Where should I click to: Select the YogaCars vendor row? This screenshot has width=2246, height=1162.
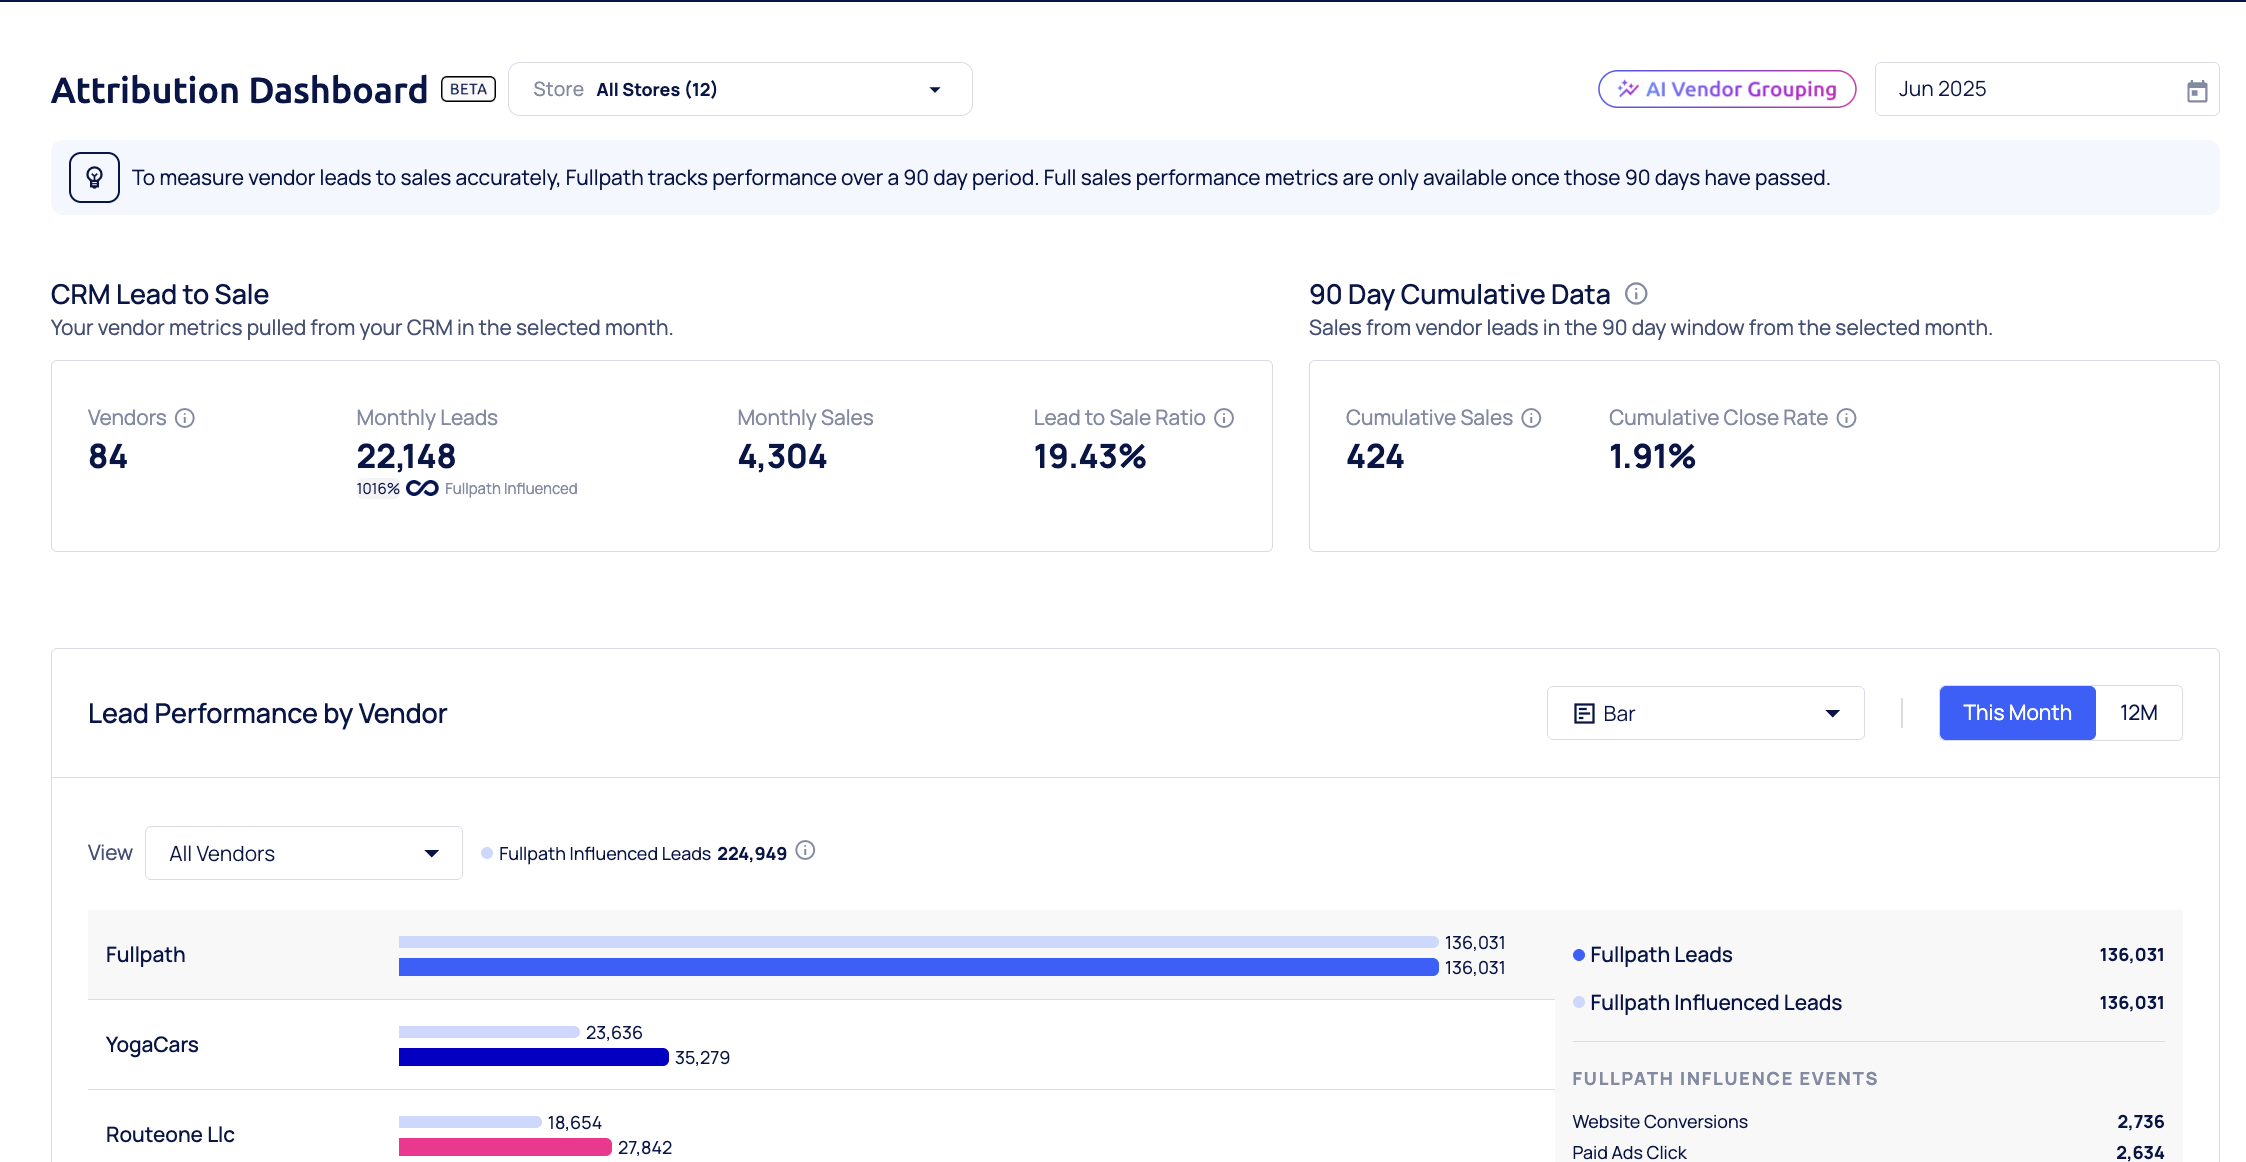click(x=152, y=1045)
